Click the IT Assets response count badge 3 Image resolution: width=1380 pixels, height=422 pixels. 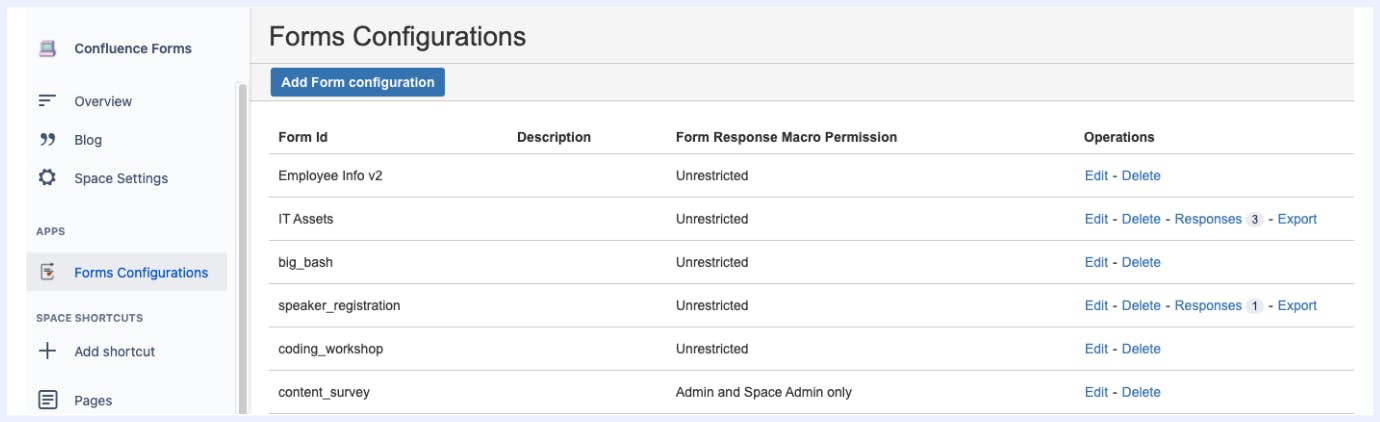tap(1254, 219)
